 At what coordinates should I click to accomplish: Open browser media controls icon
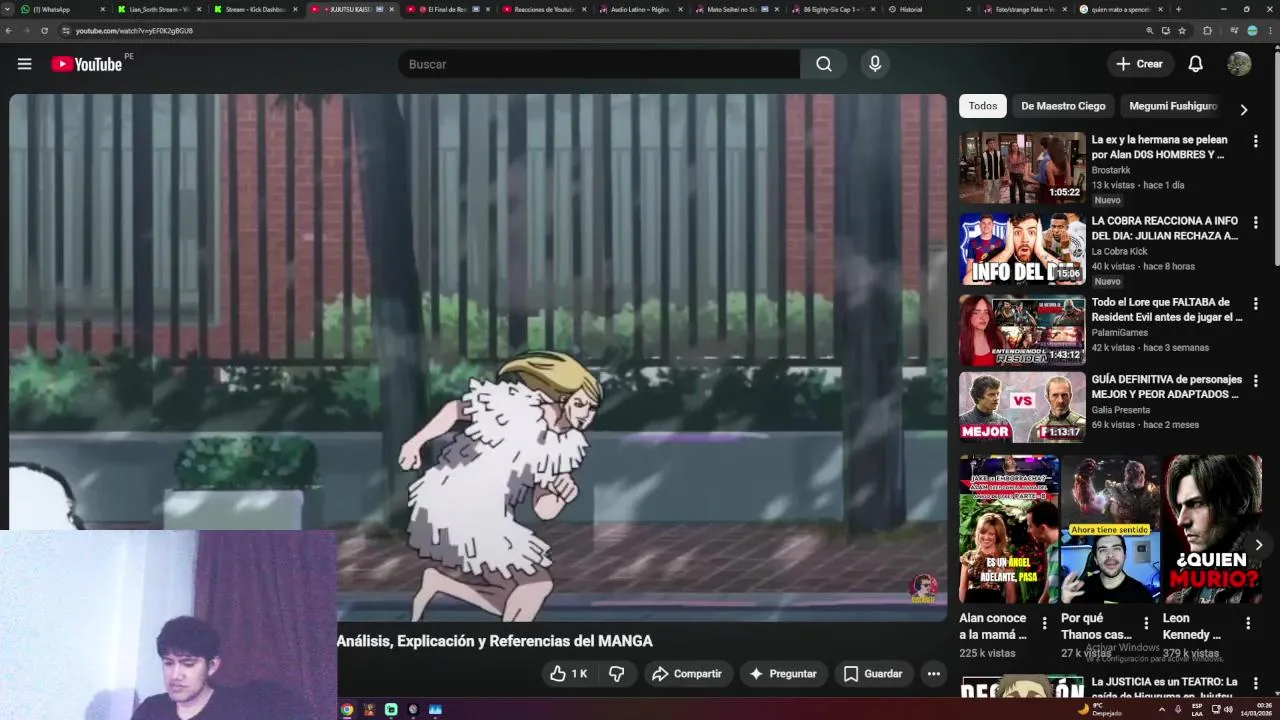(1236, 31)
